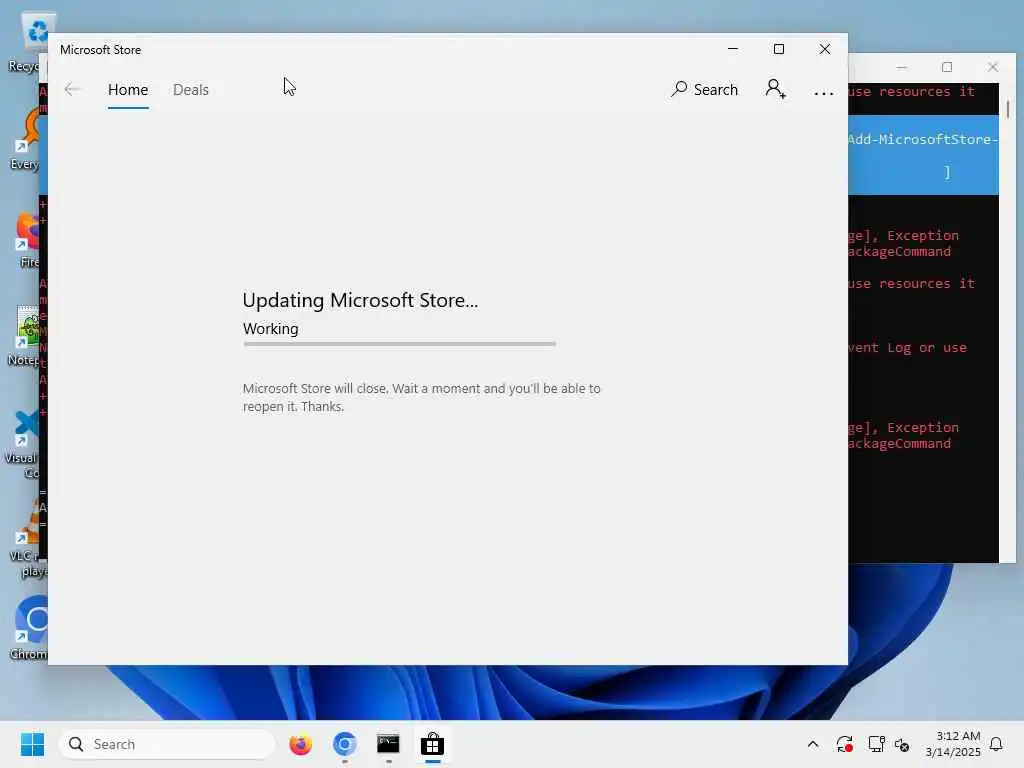Select the Firefox desktop shortcut

coord(29,239)
